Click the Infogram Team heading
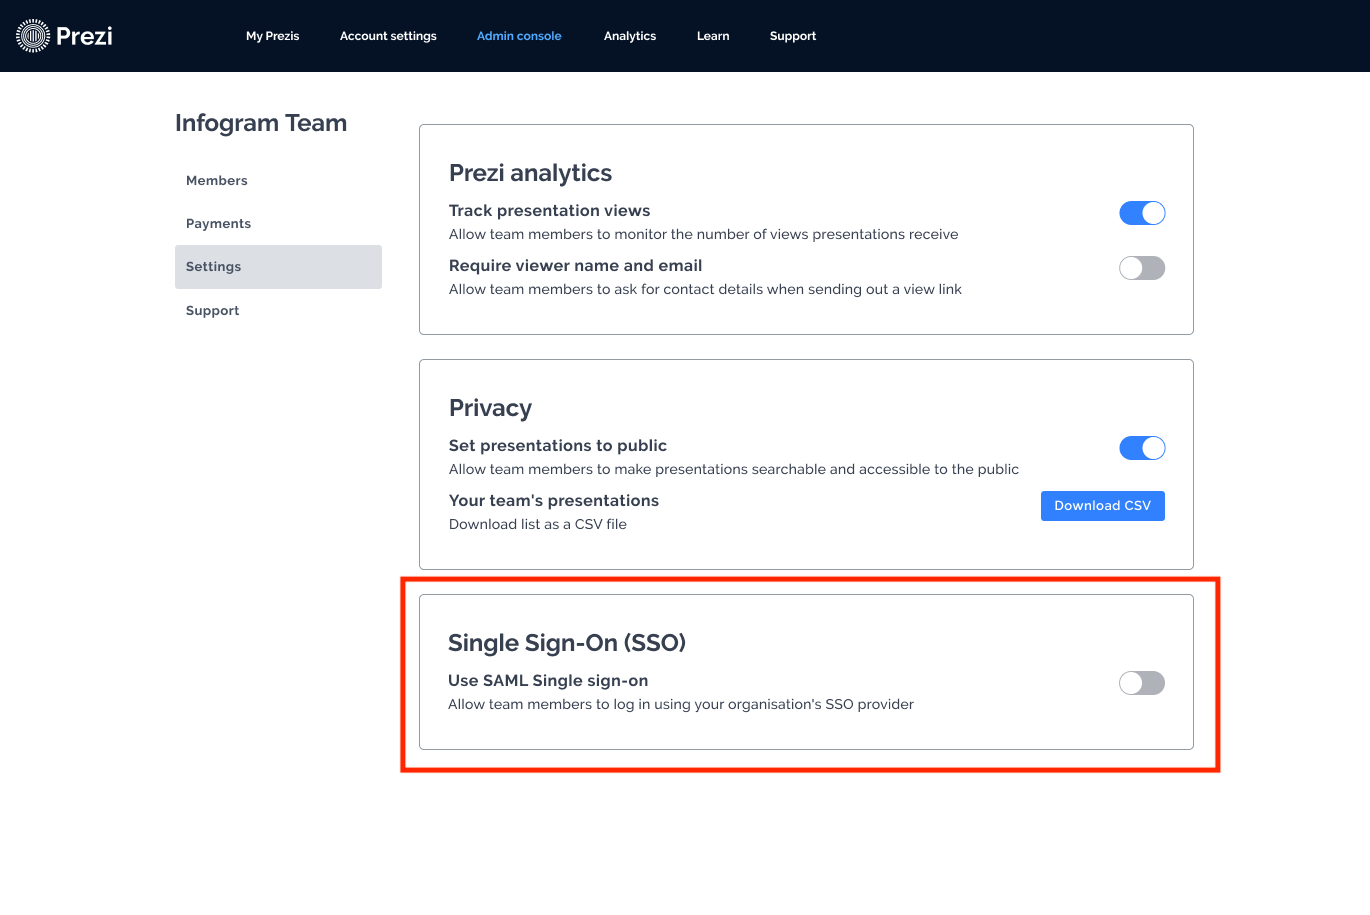 [x=261, y=123]
